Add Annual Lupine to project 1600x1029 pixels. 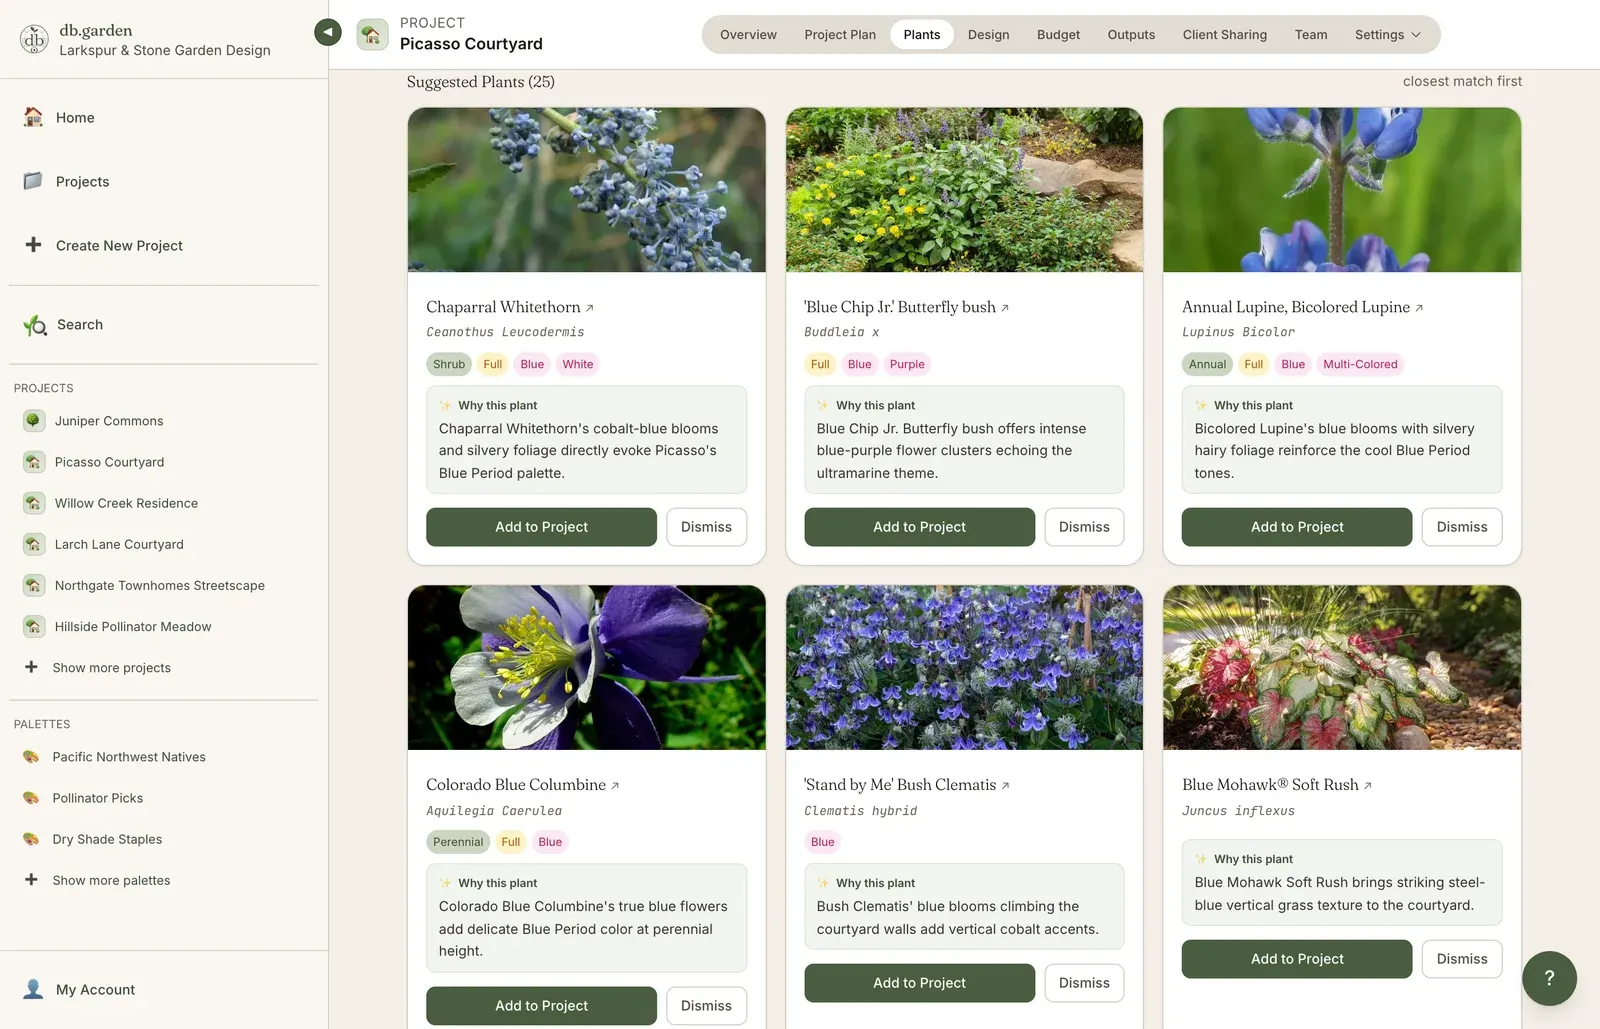(1297, 527)
